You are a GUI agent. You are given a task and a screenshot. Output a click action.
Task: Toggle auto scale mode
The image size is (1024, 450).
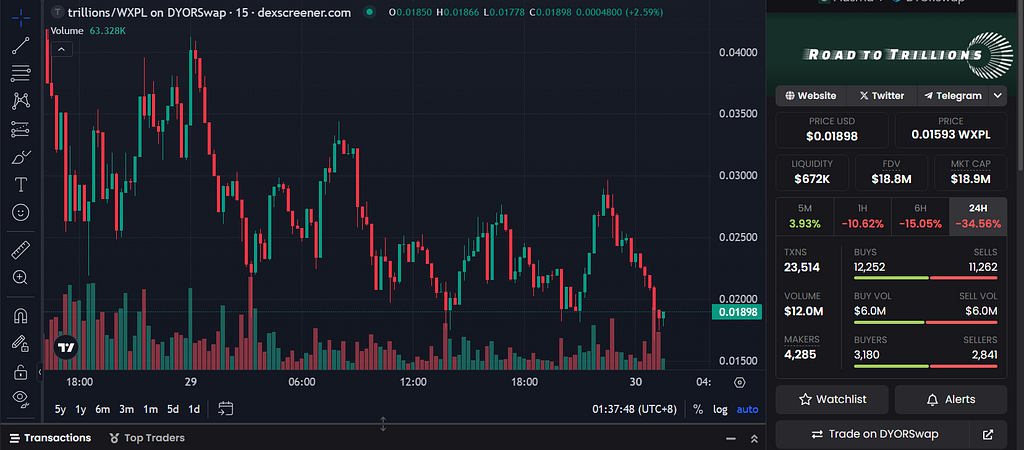[747, 410]
